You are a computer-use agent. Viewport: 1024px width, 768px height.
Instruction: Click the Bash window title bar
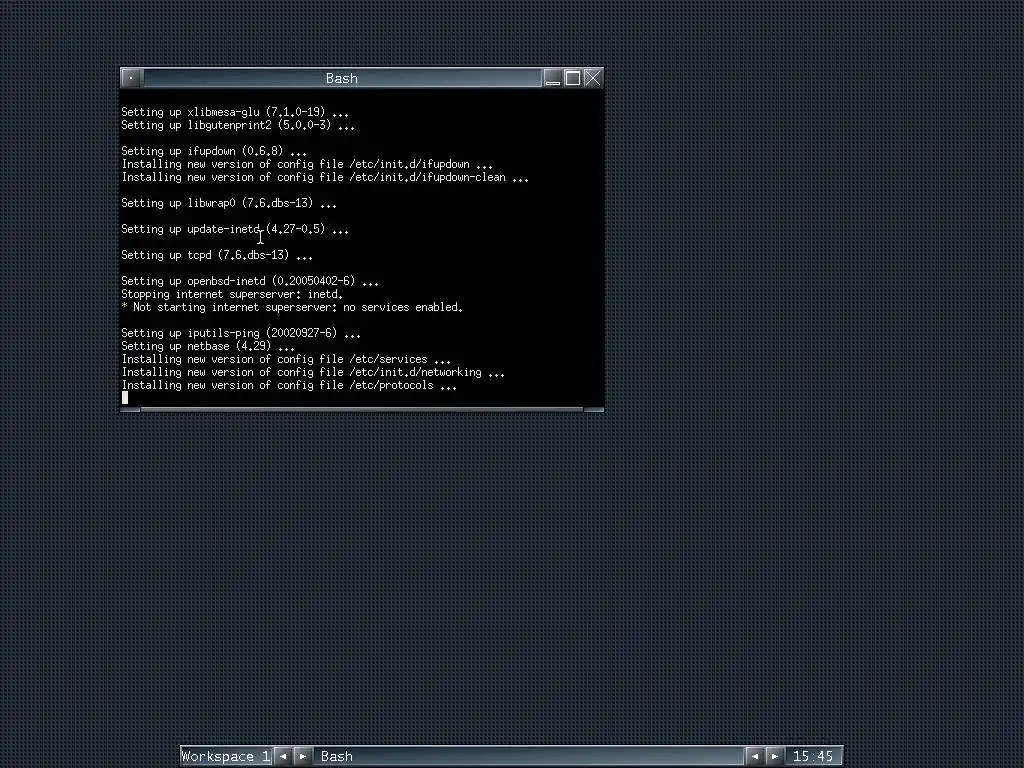click(x=342, y=78)
